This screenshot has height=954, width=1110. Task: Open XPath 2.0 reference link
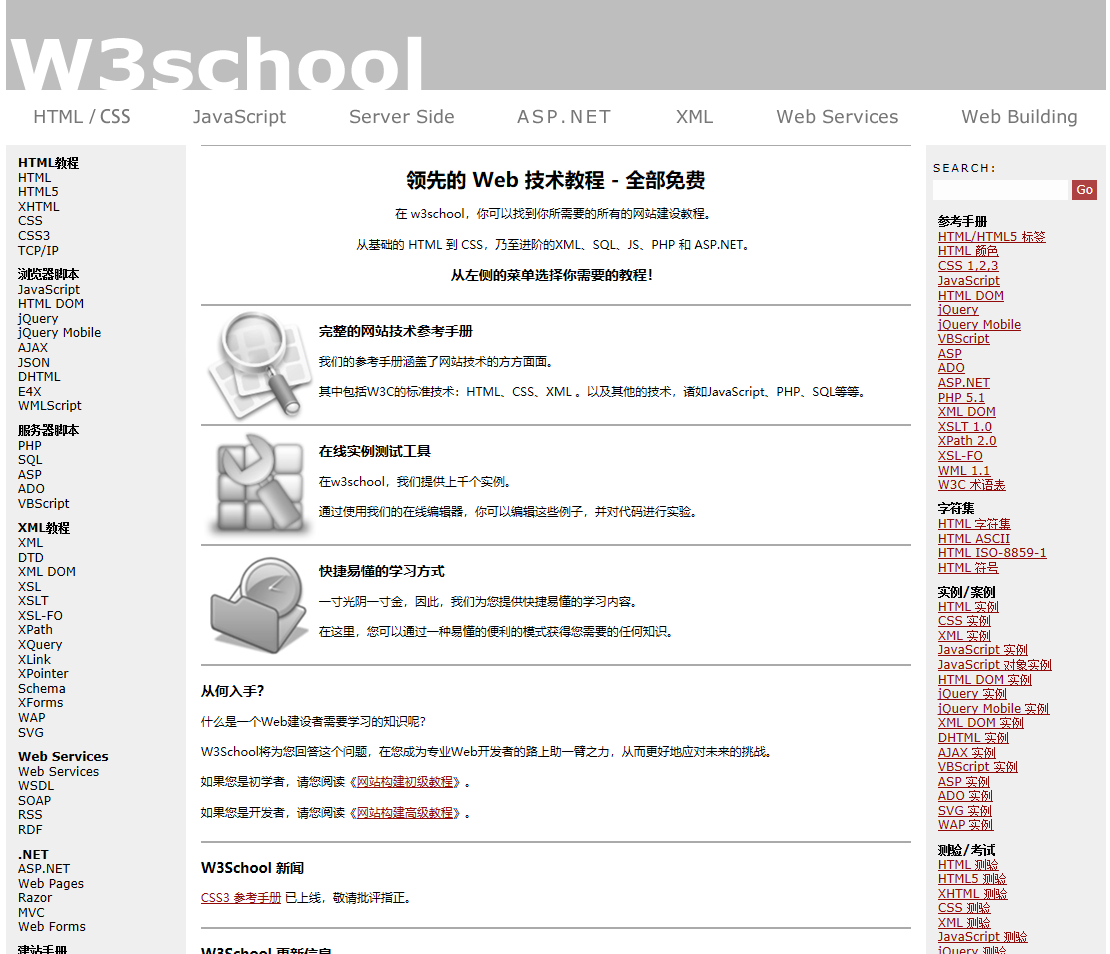click(x=966, y=441)
